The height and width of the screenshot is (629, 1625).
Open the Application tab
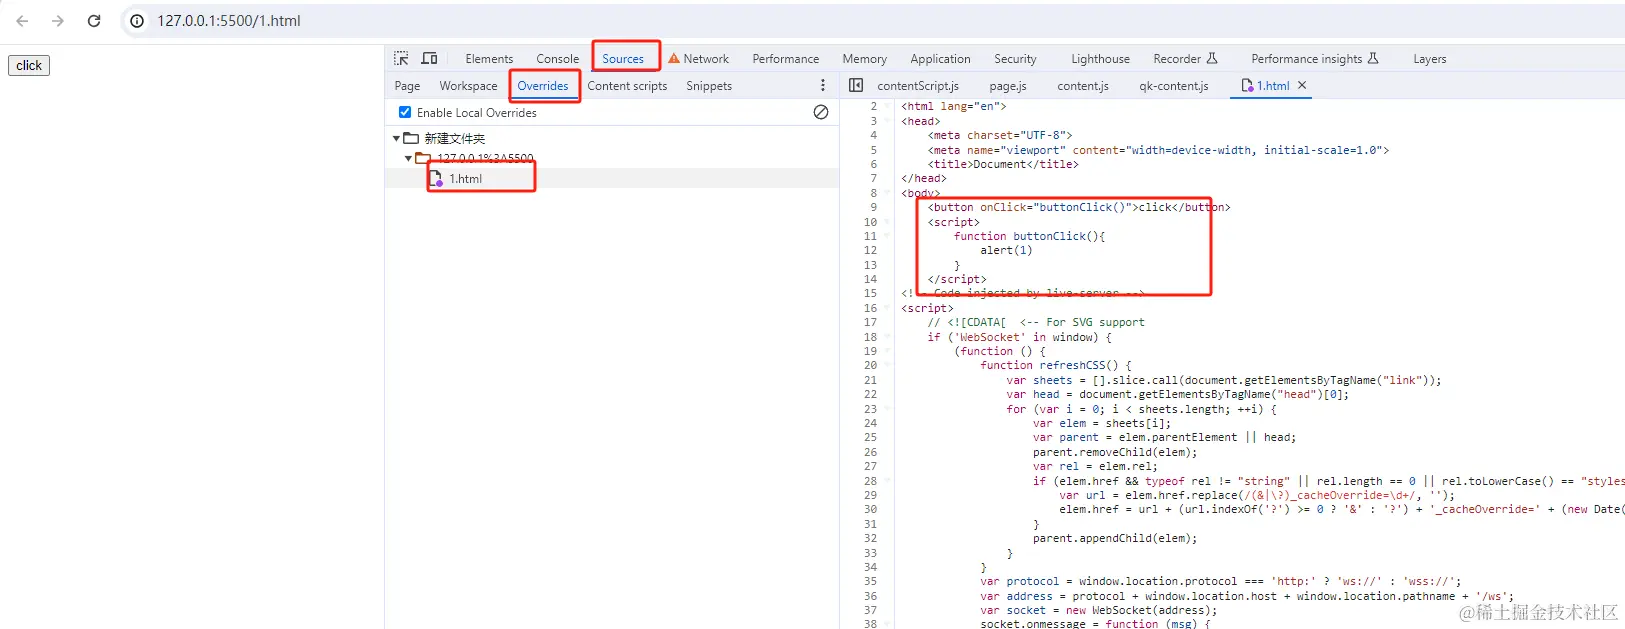pyautogui.click(x=940, y=59)
